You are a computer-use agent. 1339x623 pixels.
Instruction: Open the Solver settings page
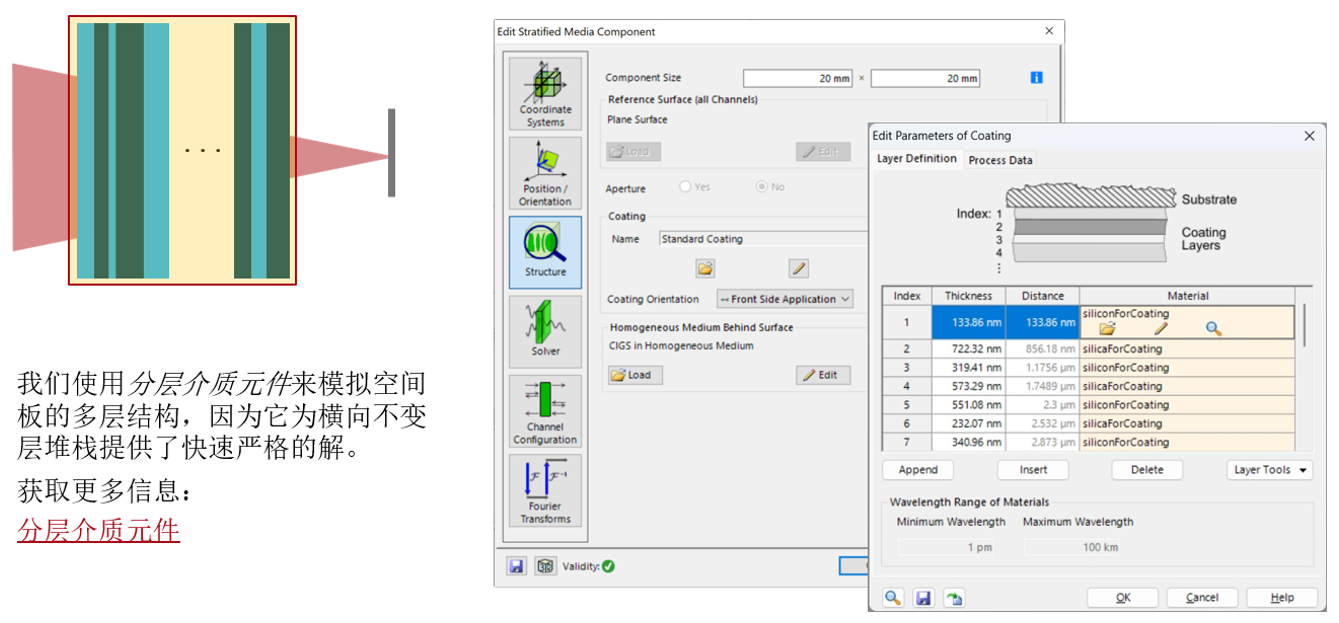pyautogui.click(x=545, y=328)
